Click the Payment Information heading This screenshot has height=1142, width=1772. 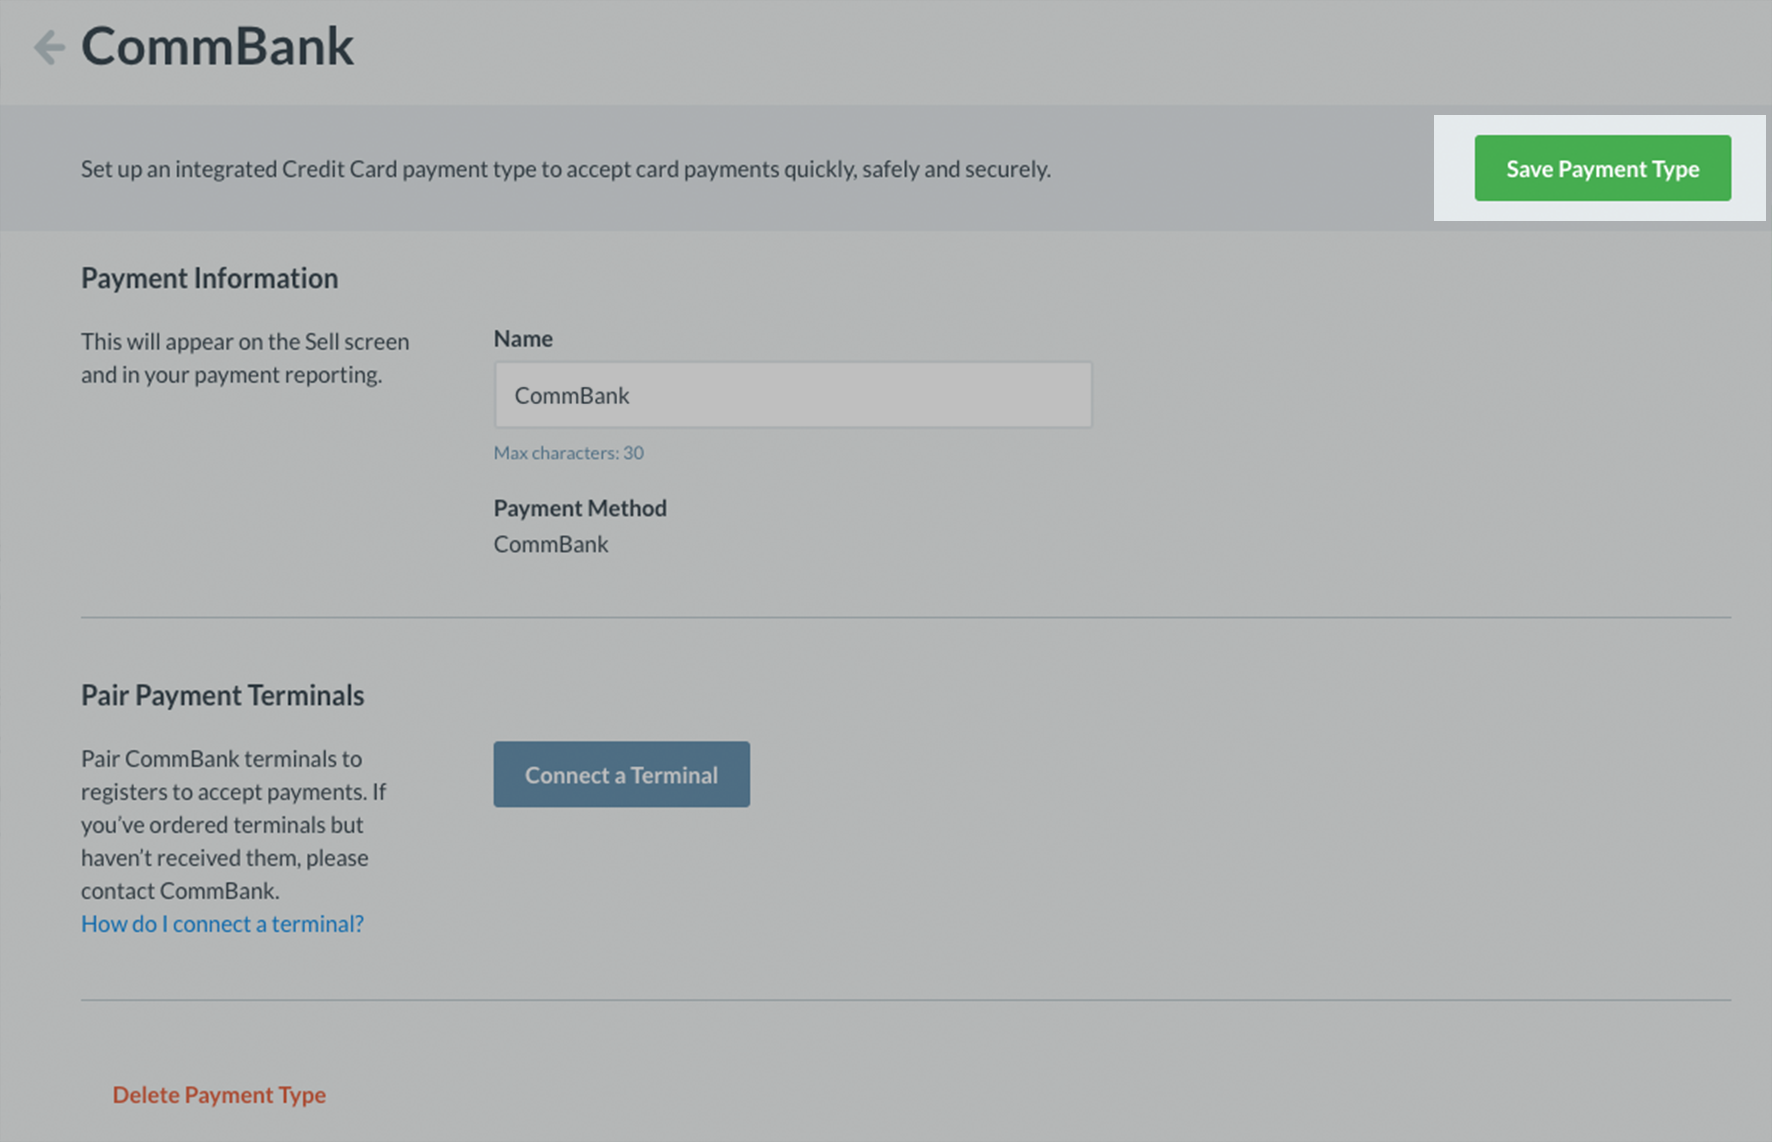click(x=209, y=278)
